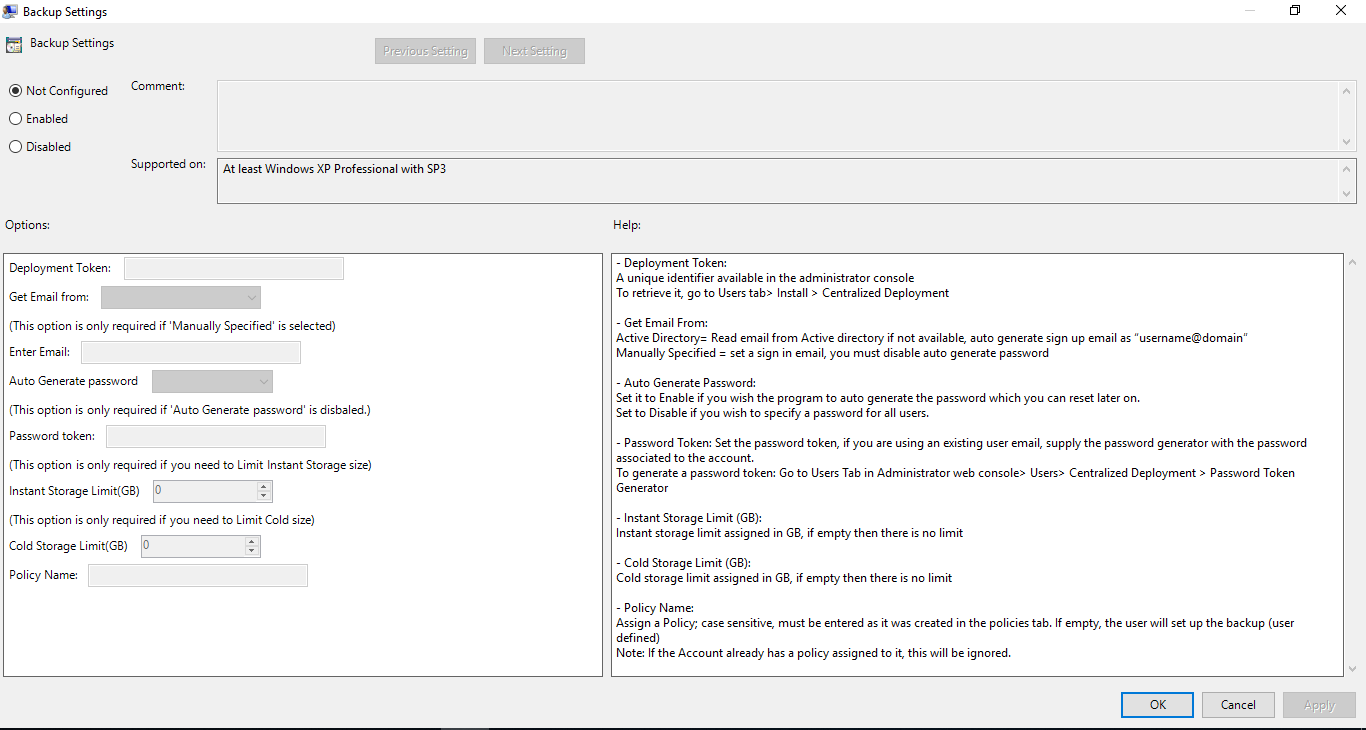
Task: Click the Help panel scrollbar down arrow
Action: point(1352,668)
